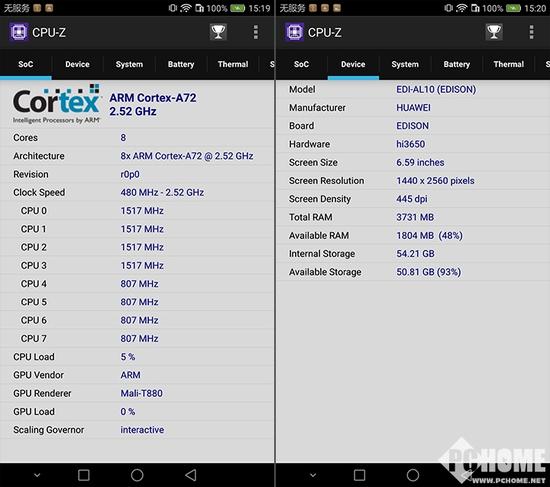Tap 'ARM Cortex-A72' heading text

(x=153, y=98)
